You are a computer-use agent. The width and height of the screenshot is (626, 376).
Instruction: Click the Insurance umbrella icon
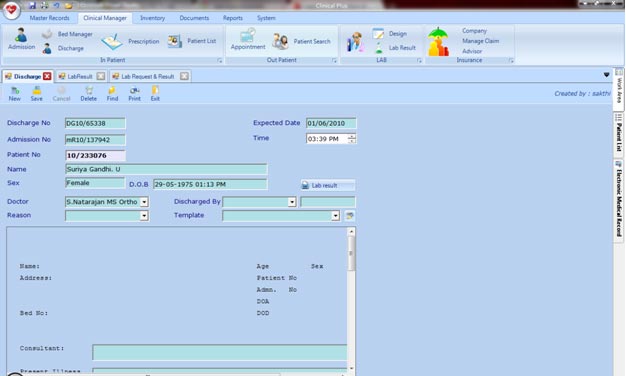pos(438,42)
